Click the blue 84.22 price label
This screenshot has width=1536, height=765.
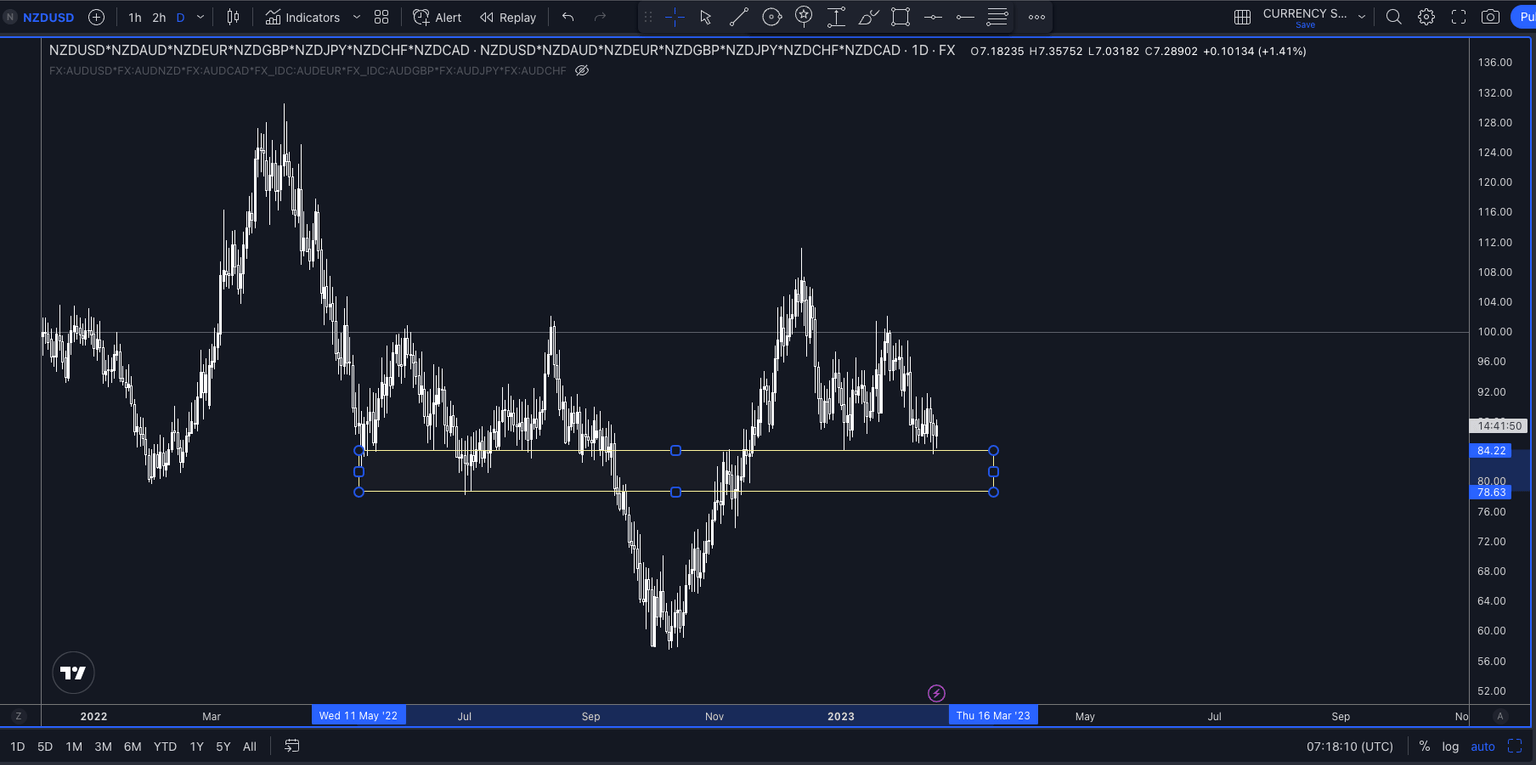click(x=1490, y=450)
